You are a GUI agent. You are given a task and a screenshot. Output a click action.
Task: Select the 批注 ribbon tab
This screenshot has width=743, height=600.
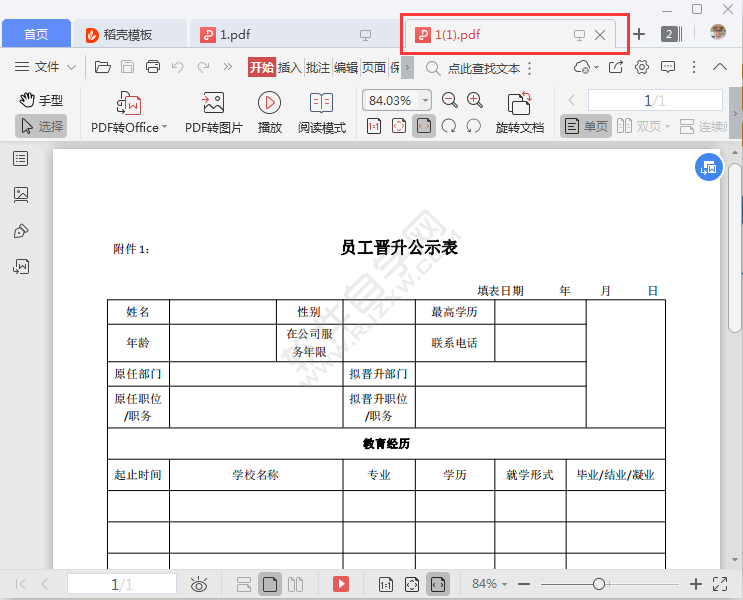coord(318,67)
